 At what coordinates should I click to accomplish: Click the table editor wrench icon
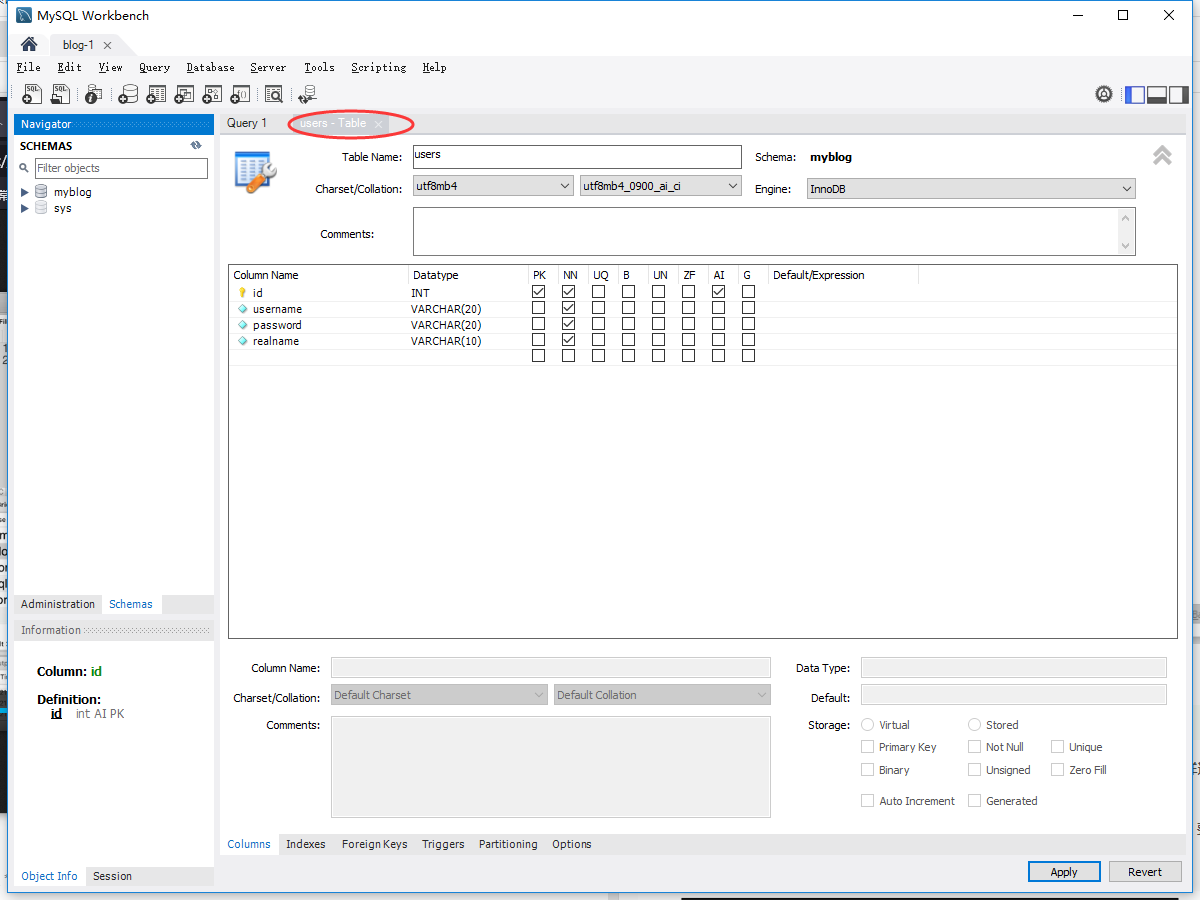click(x=254, y=171)
